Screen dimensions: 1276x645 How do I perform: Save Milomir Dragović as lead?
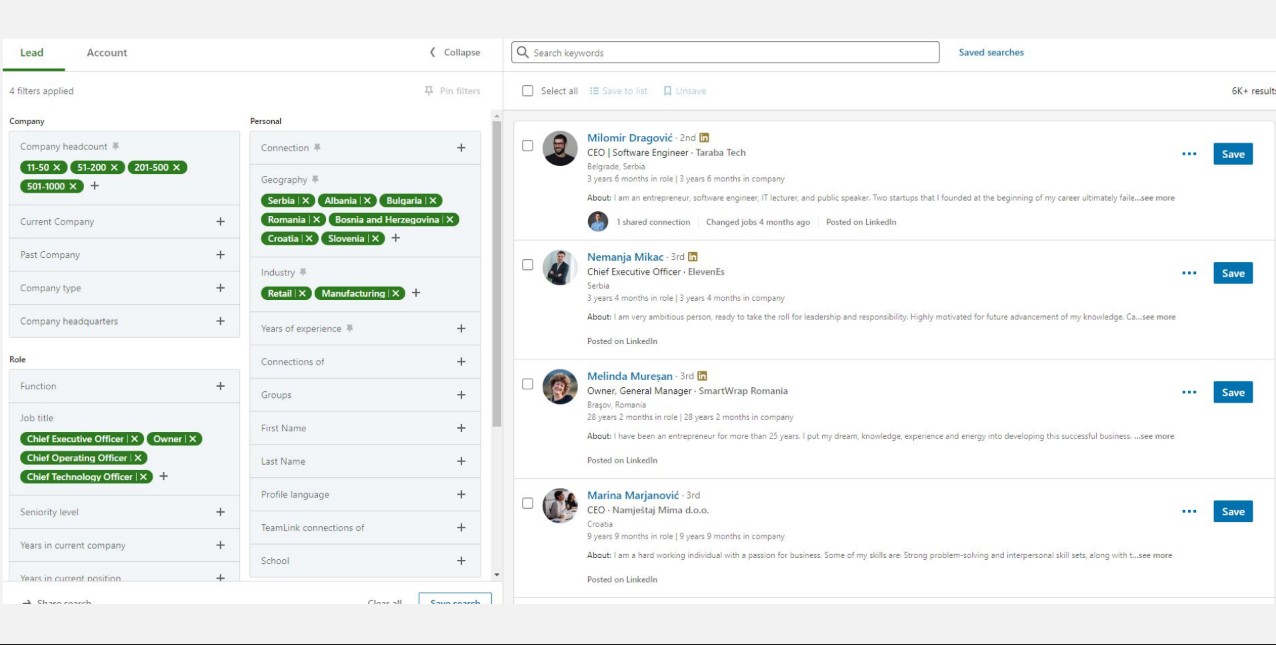[1233, 154]
